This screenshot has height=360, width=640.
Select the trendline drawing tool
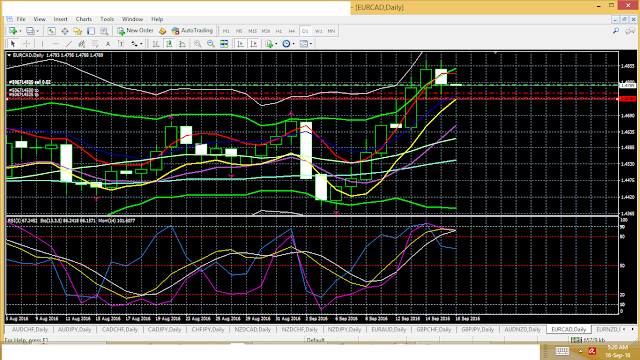click(69, 44)
